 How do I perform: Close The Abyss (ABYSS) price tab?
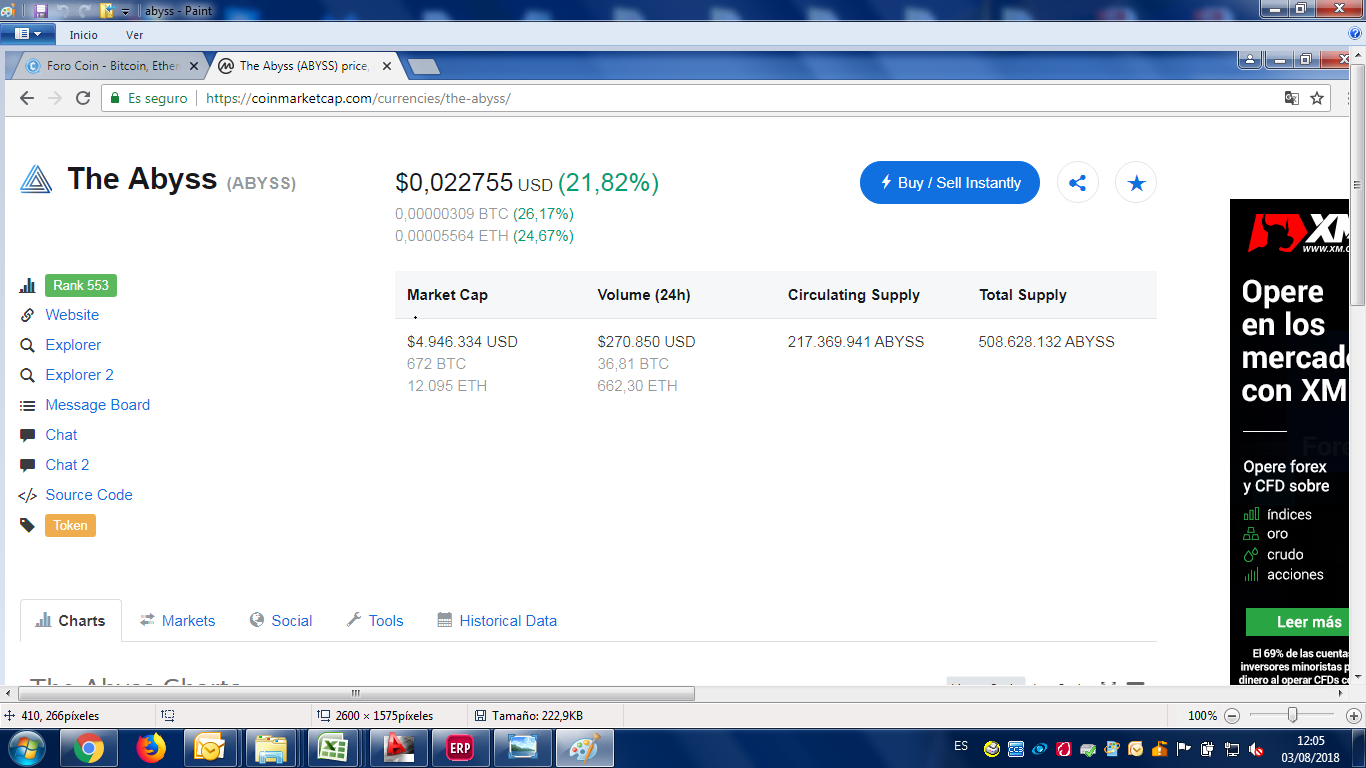(387, 66)
